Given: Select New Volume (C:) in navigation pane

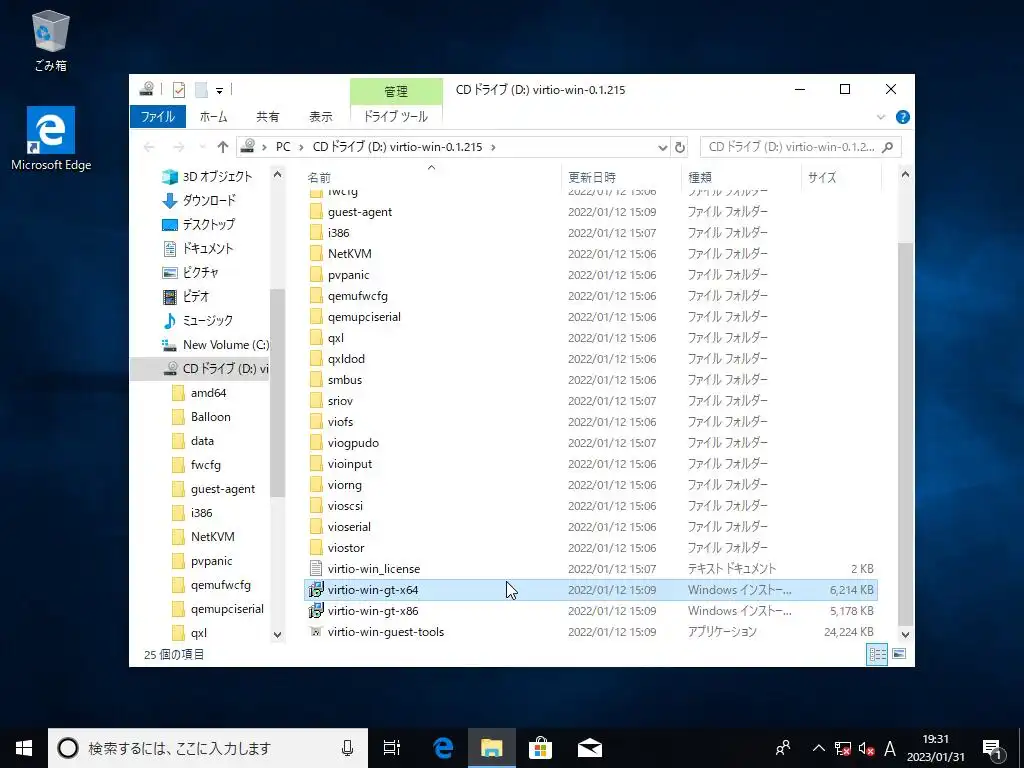Looking at the screenshot, I should point(214,345).
